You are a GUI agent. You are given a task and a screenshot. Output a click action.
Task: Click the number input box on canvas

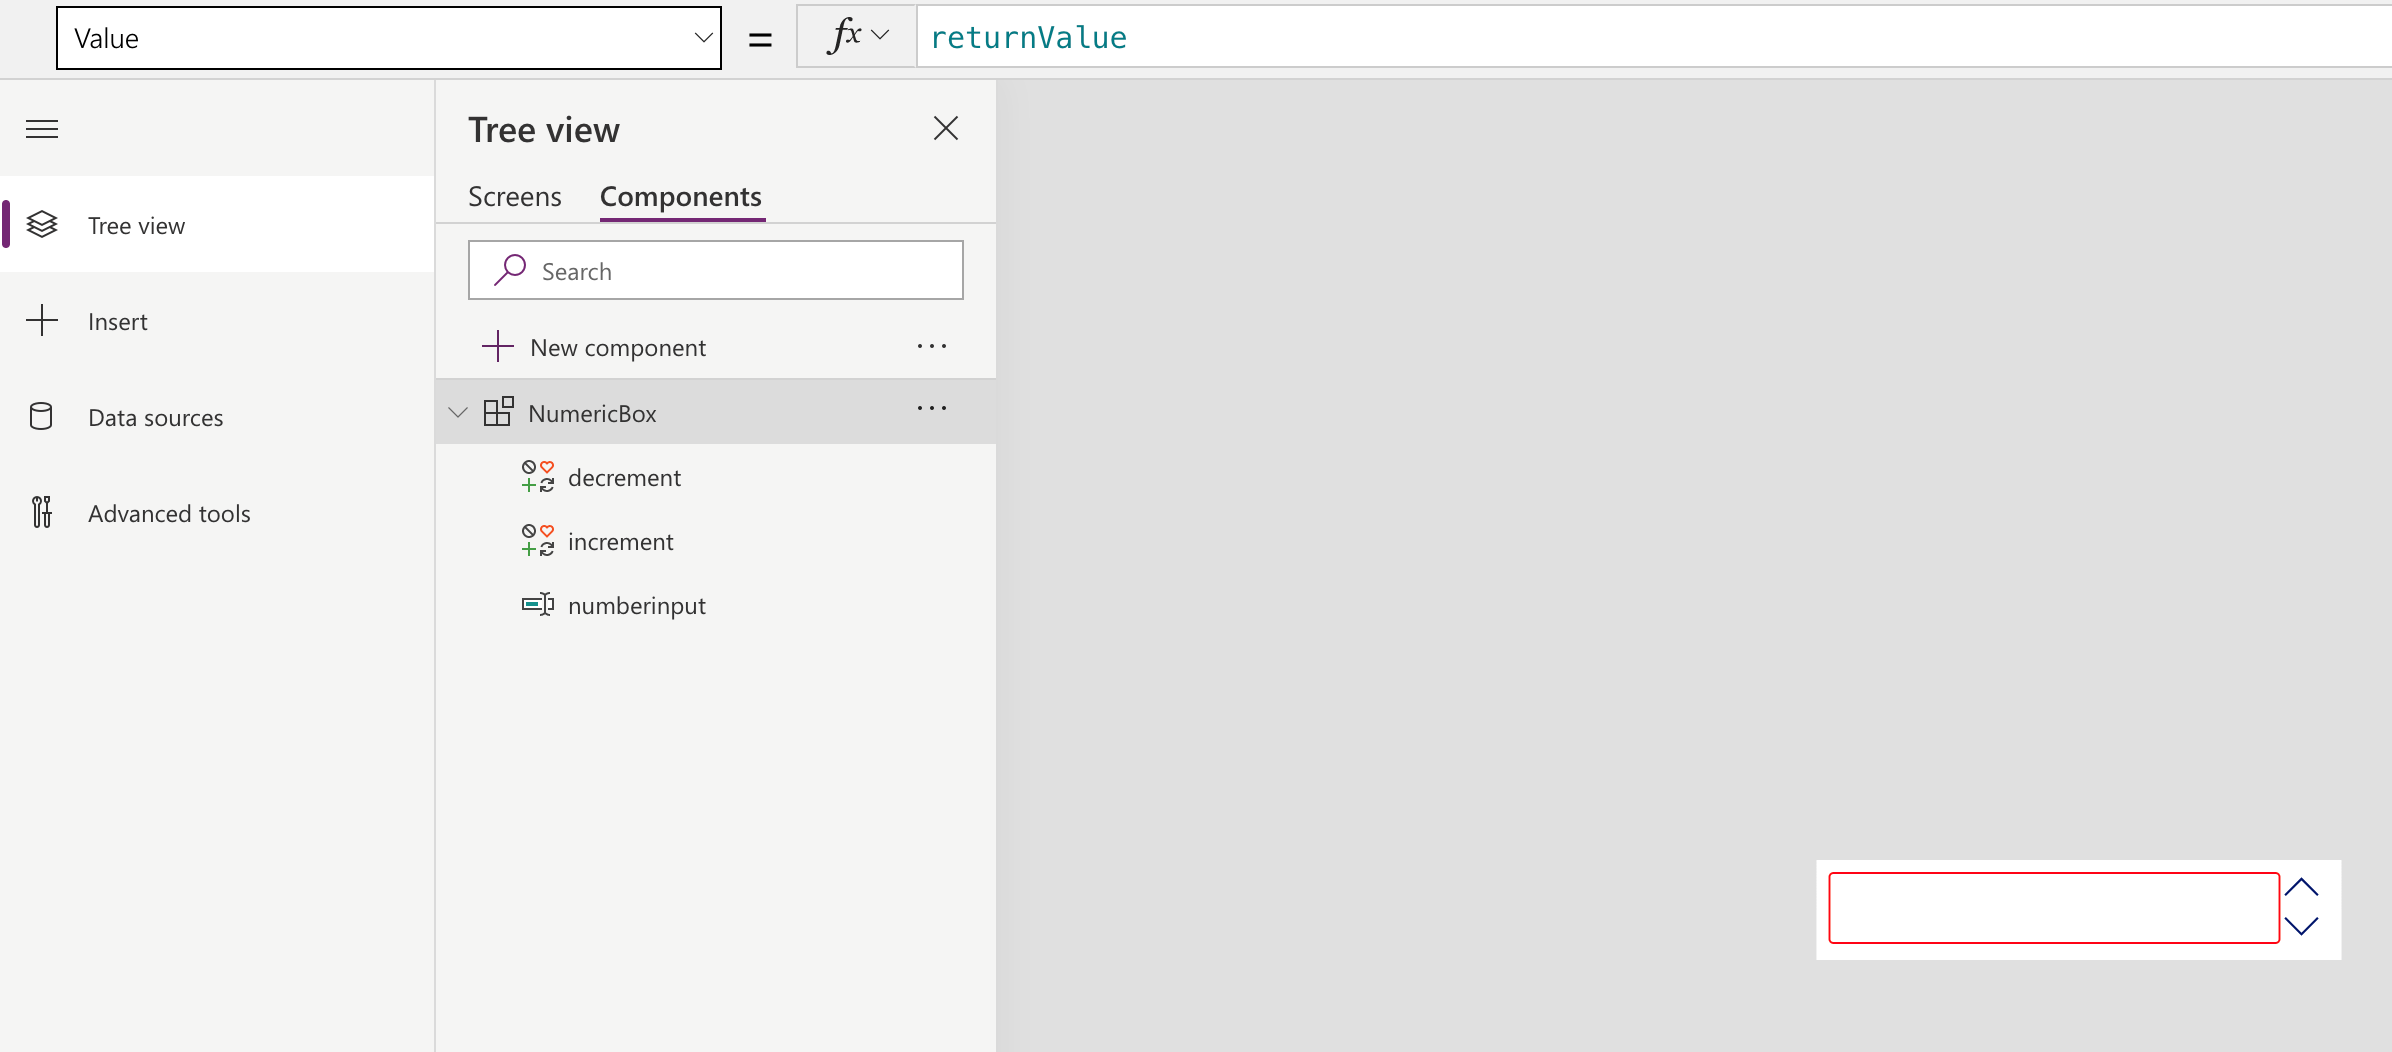tap(2054, 908)
